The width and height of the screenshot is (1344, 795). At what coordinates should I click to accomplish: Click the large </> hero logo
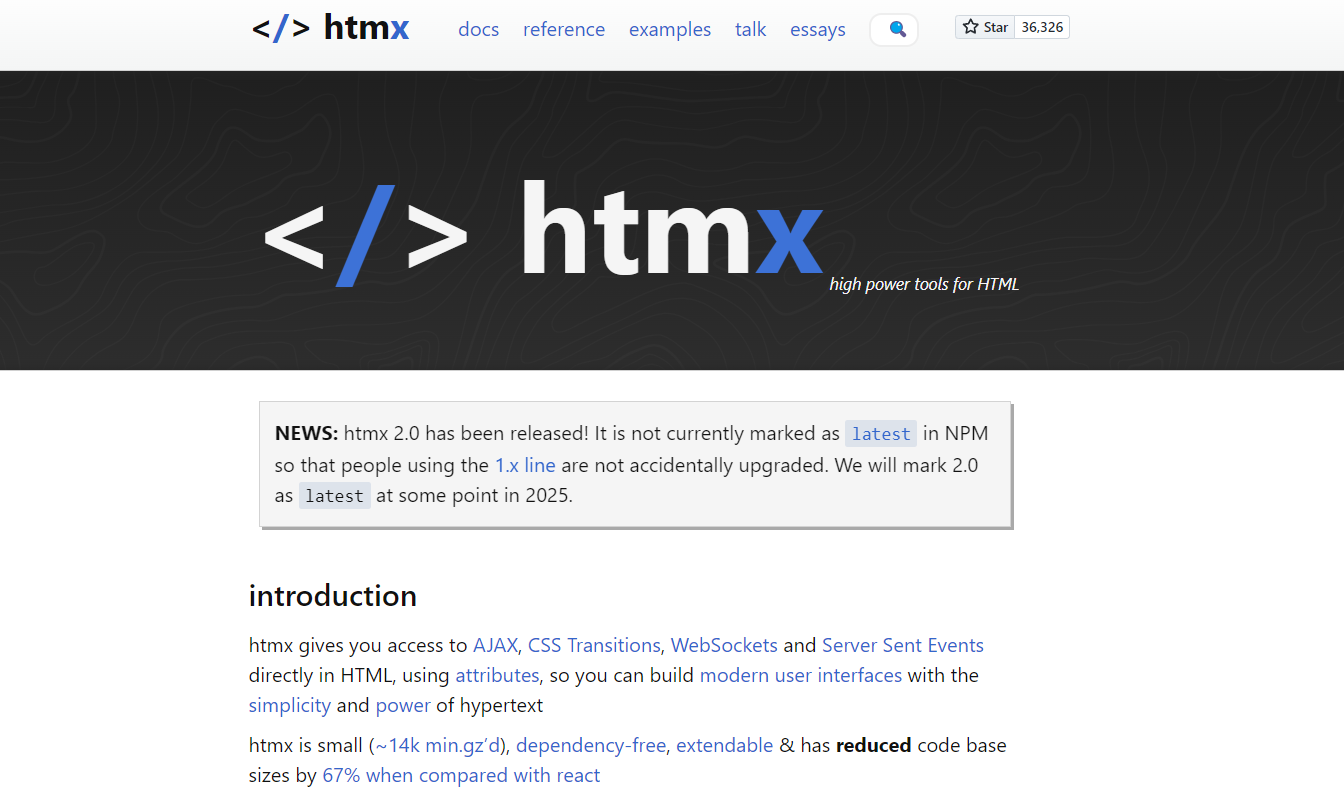(365, 237)
